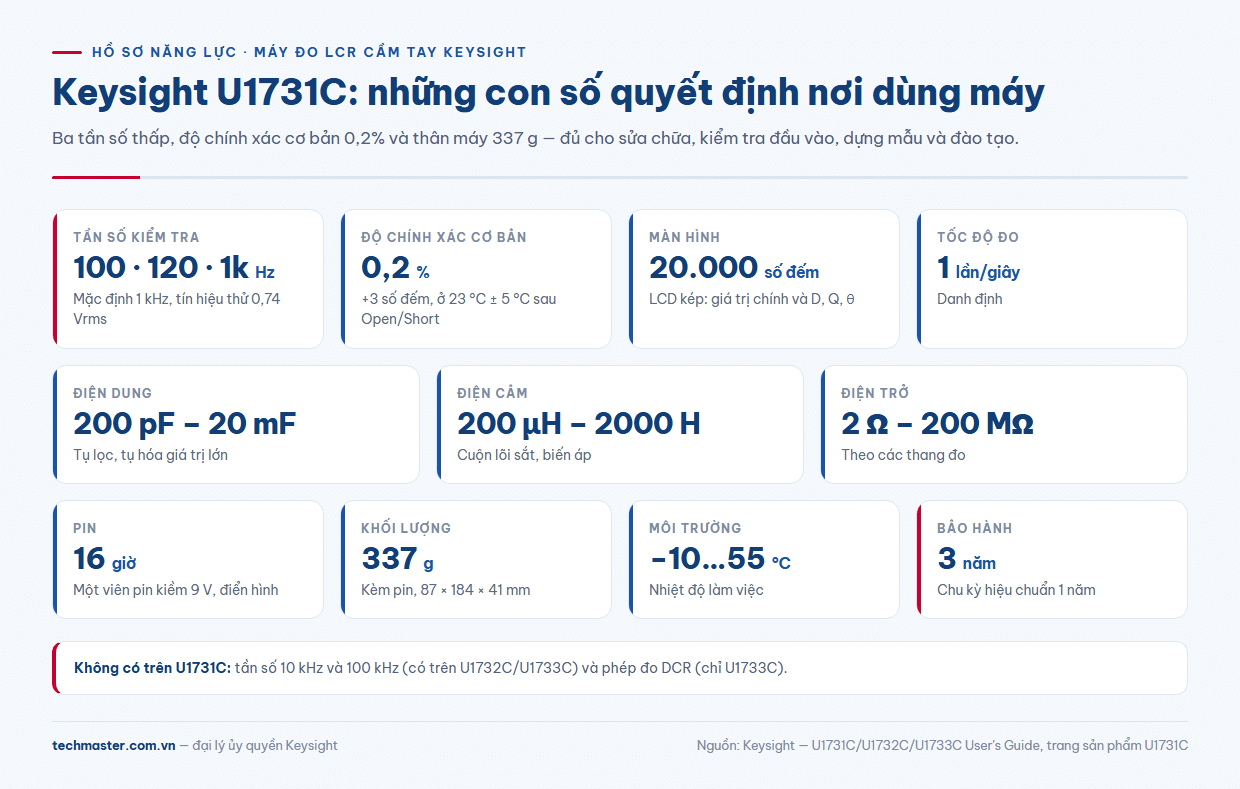Select the 'KHỐI LƯỢNG' label
The width and height of the screenshot is (1240, 789).
[x=406, y=528]
